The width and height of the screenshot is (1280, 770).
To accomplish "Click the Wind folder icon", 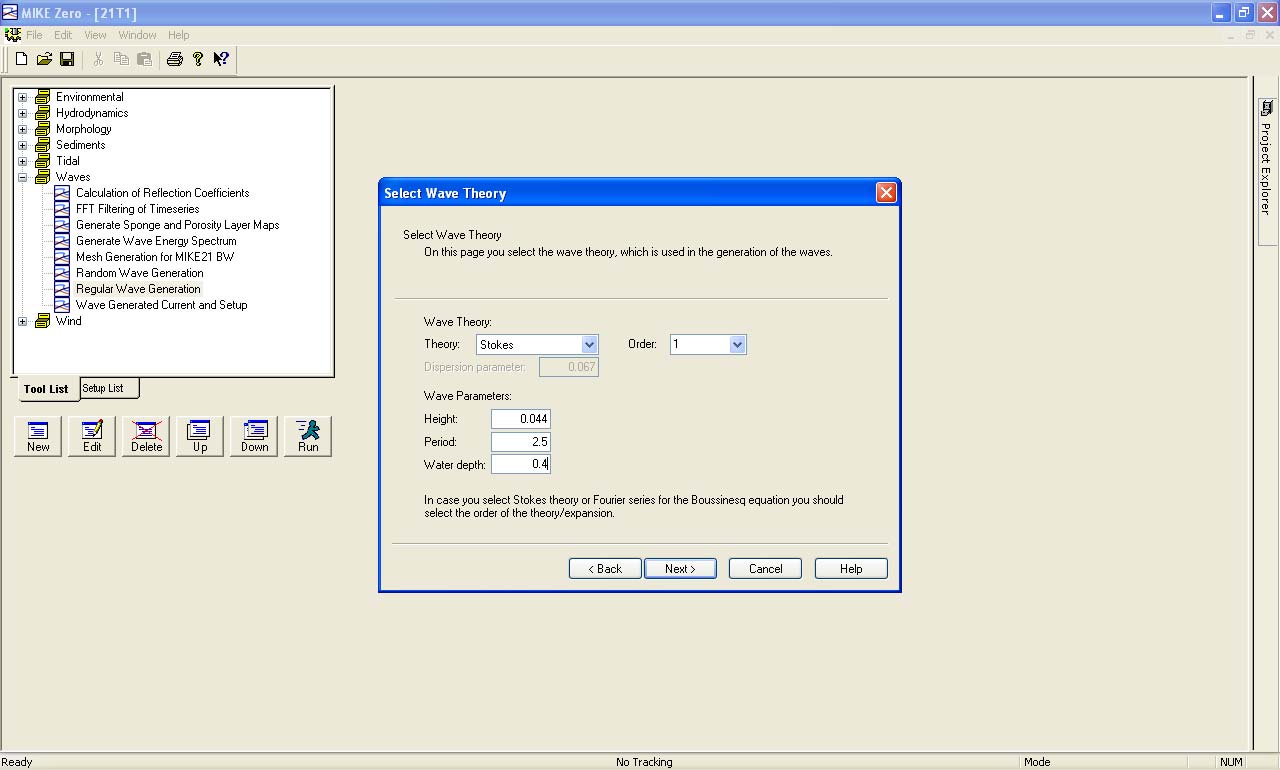I will [42, 321].
